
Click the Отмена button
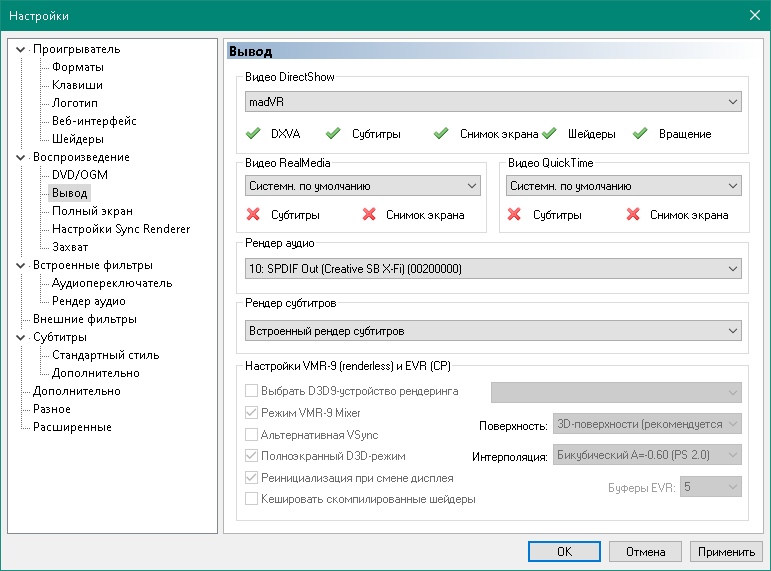pos(645,552)
